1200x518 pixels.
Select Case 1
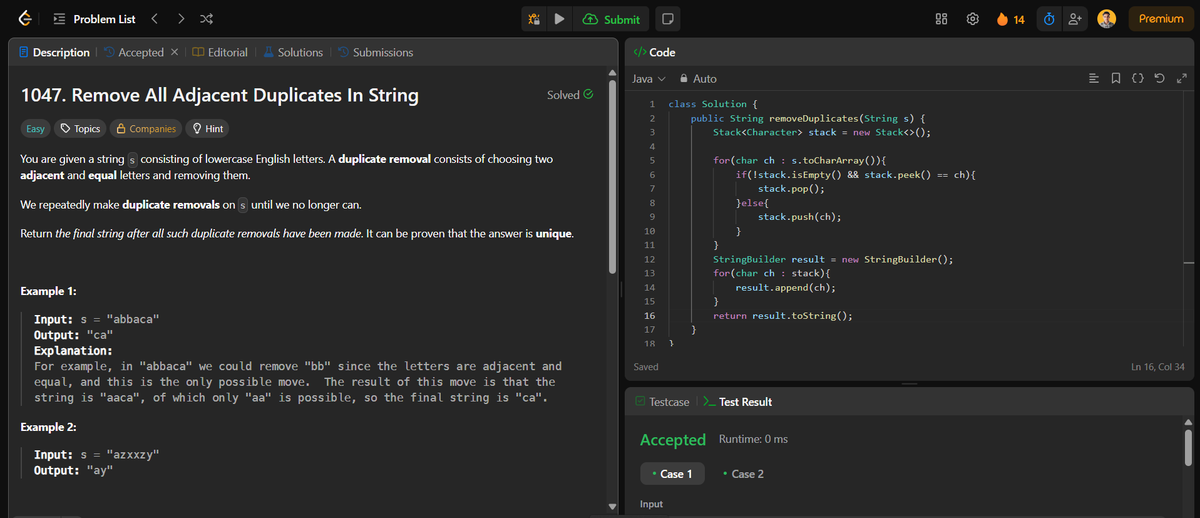click(672, 473)
